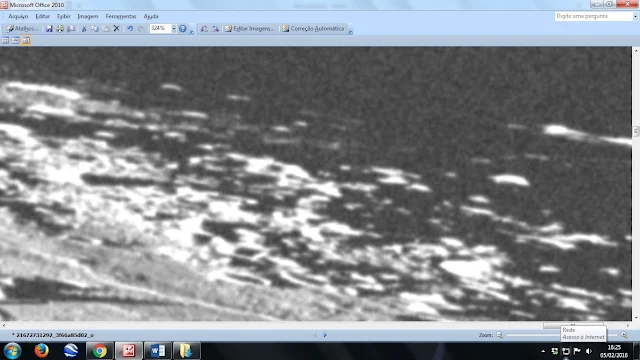
Task: Expand the Digite uma pergunta dropdown arrow
Action: click(636, 16)
